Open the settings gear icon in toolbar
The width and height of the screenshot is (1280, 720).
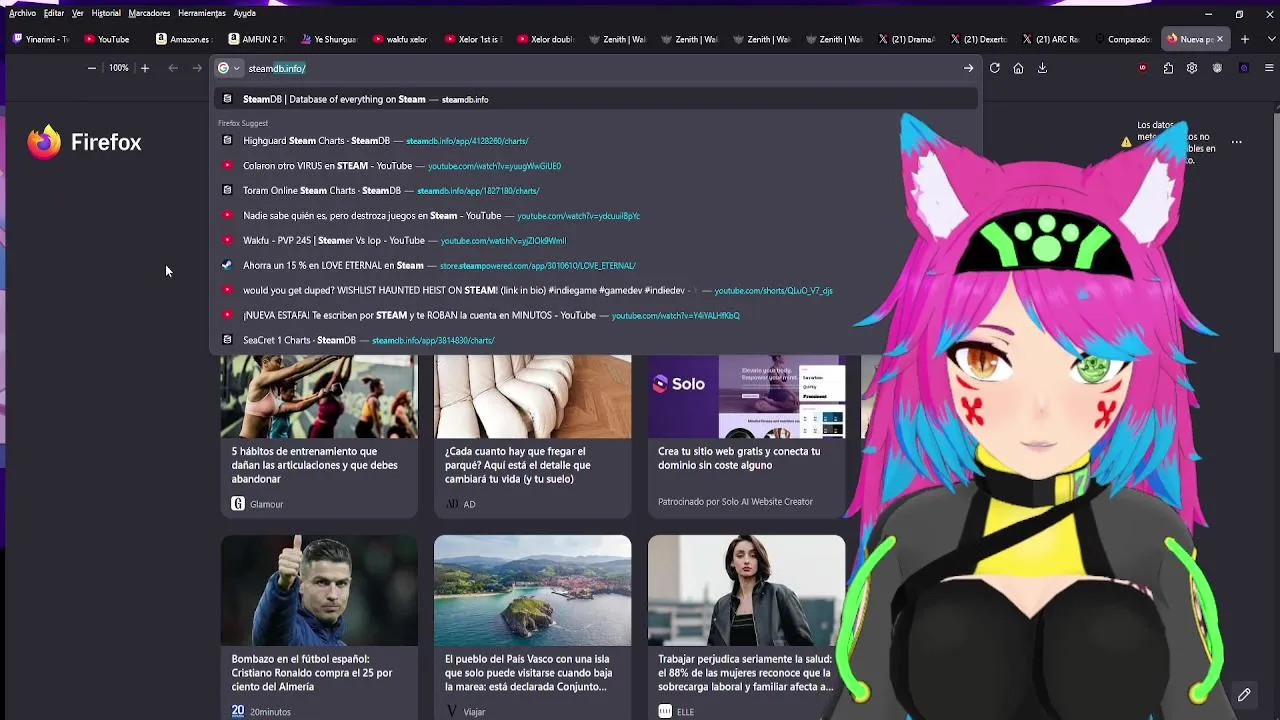pos(1192,68)
